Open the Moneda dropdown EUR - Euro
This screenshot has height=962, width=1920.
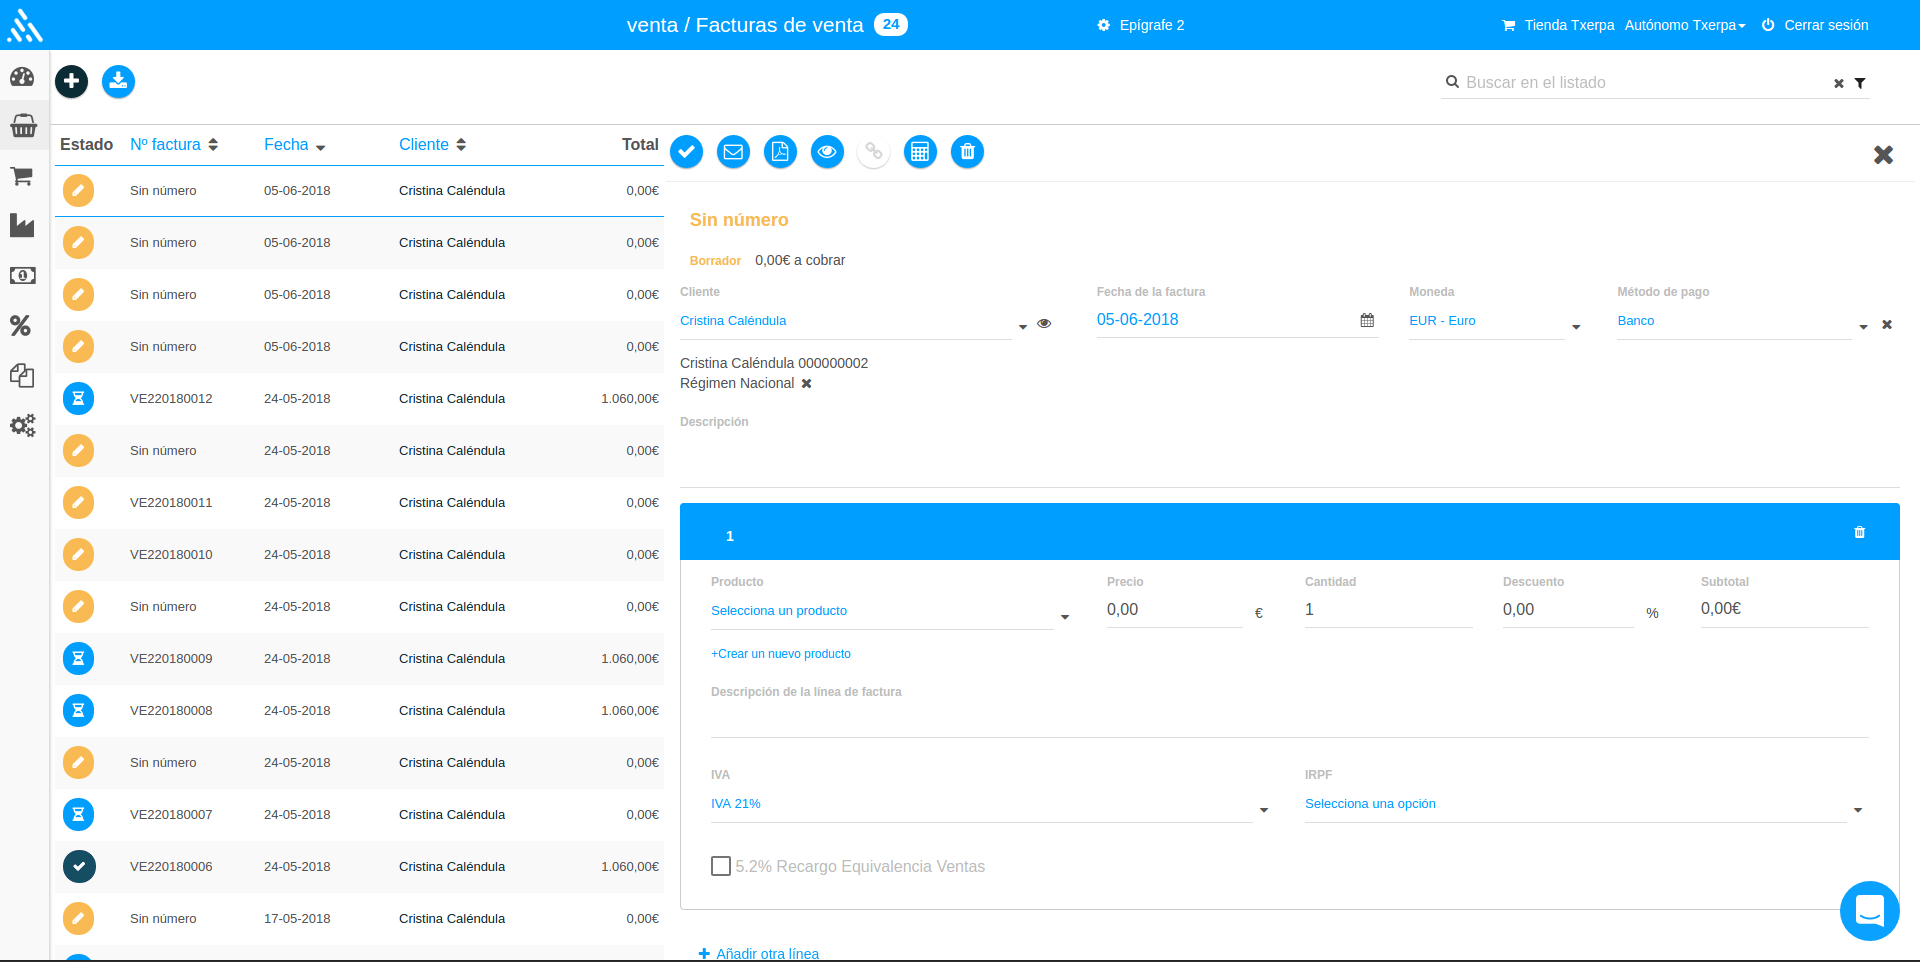[x=1495, y=321]
